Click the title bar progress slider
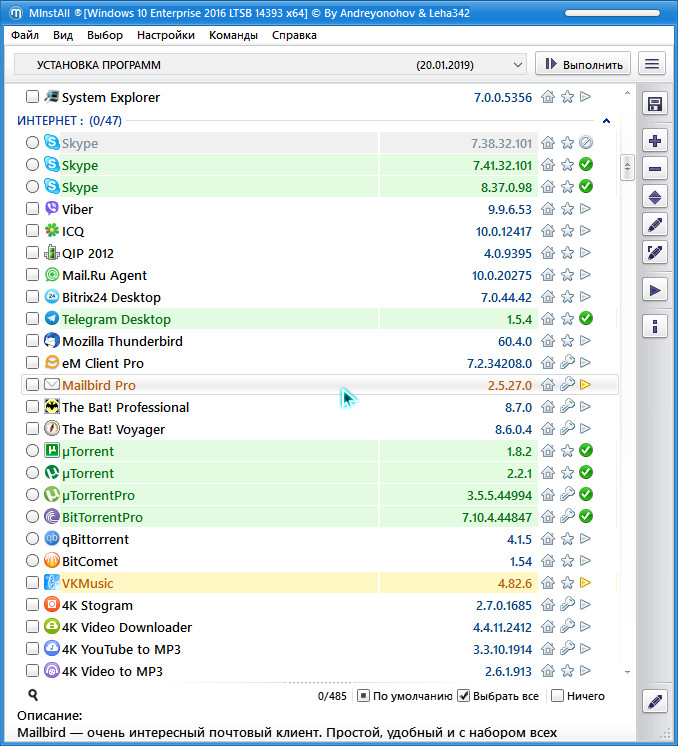Screen dimensions: 678x746 click(x=612, y=13)
